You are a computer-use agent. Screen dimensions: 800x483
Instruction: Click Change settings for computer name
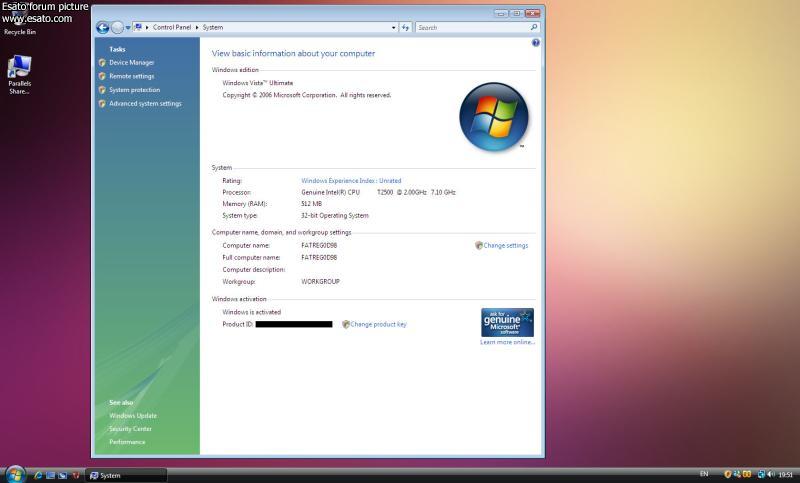pos(506,245)
